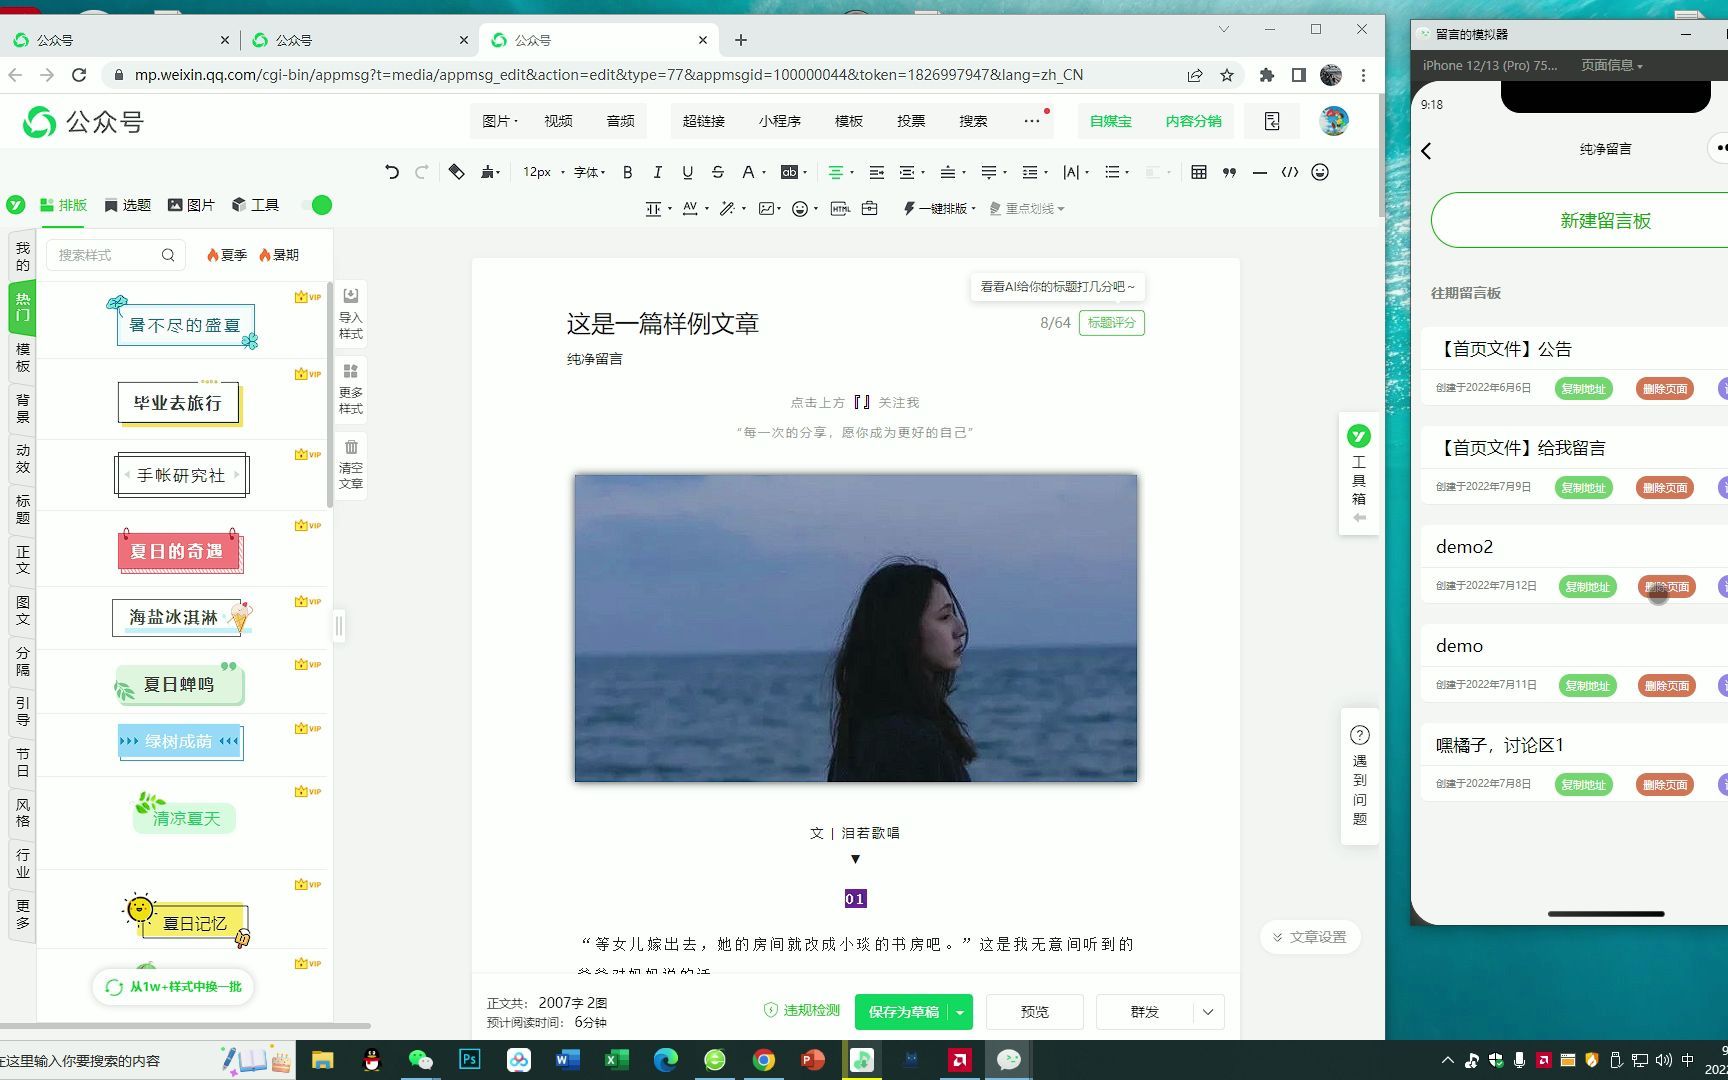
Task: Open the font color picker A
Action: tap(752, 172)
